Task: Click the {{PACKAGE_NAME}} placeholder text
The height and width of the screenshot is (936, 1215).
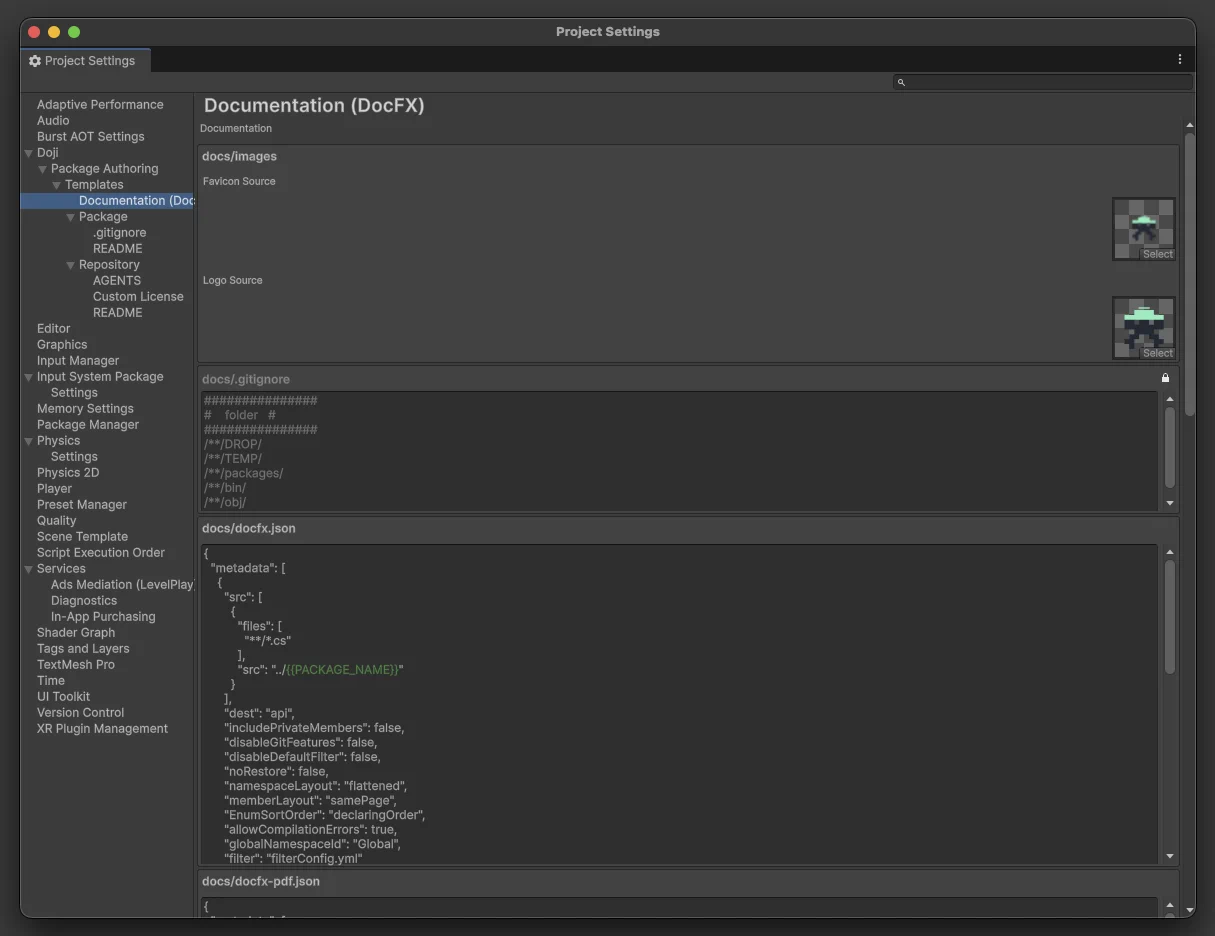Action: point(343,670)
